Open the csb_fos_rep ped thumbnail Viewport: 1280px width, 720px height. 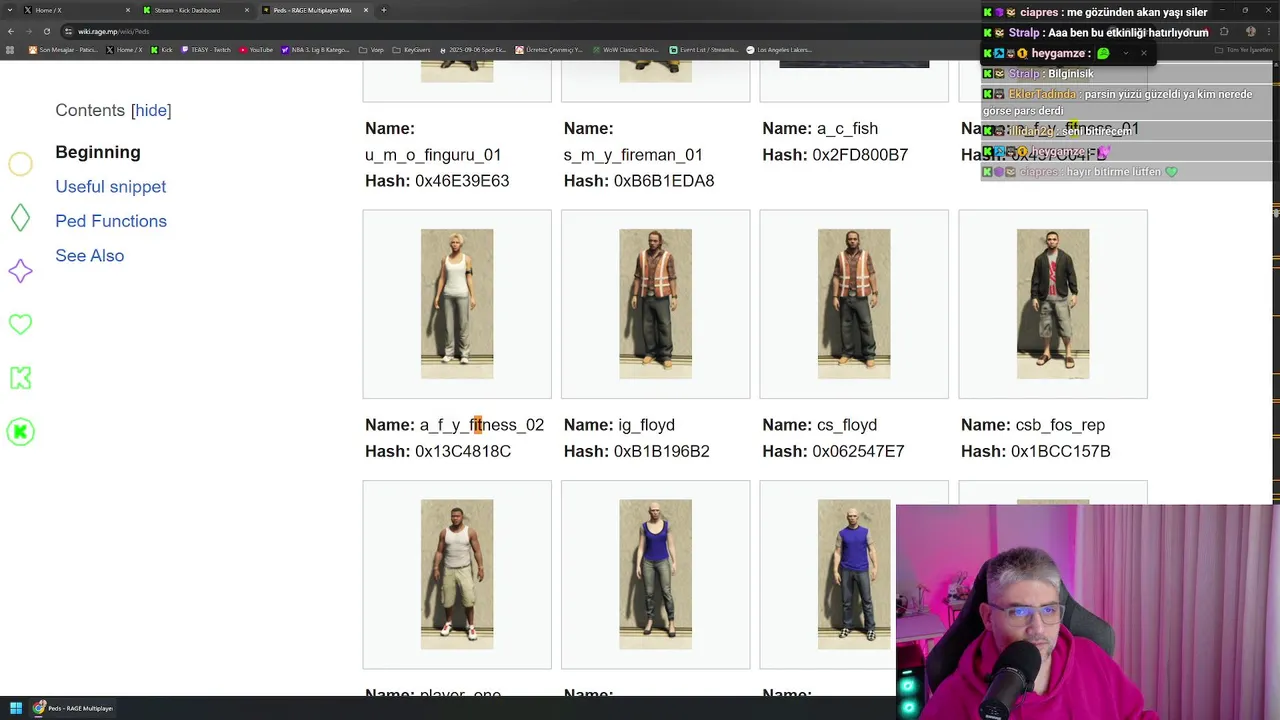(x=1053, y=304)
